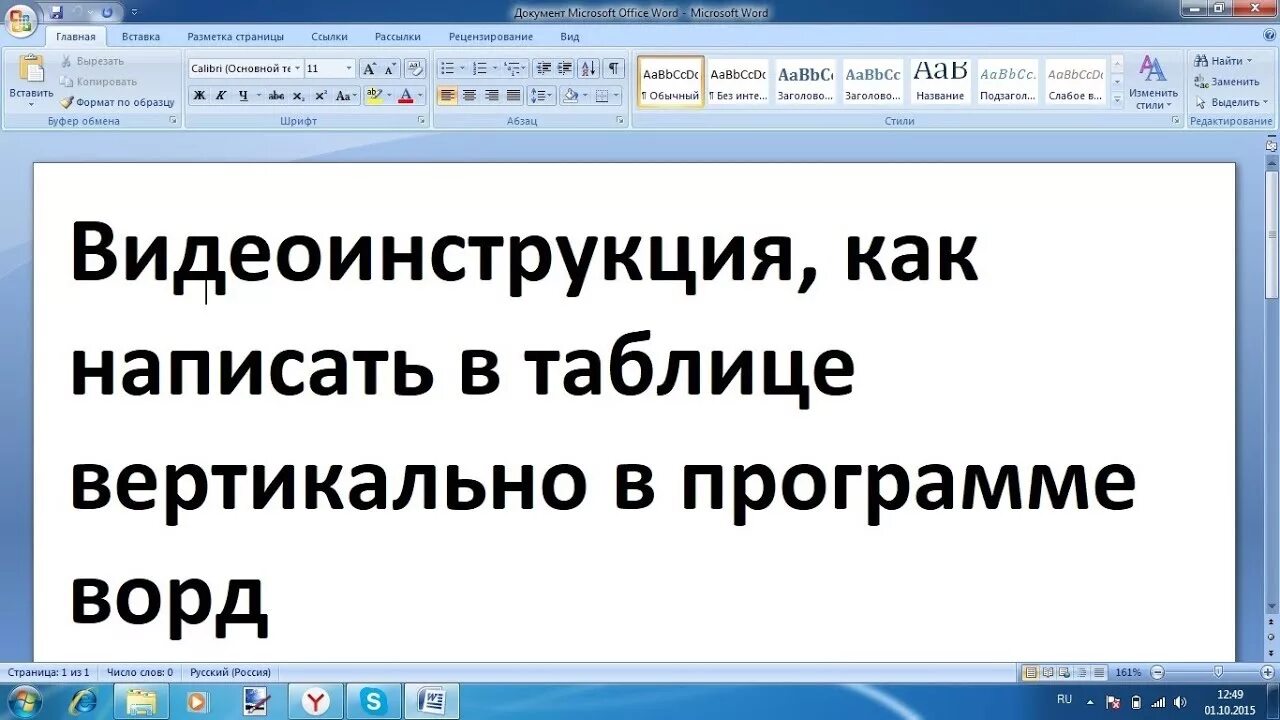
Task: Apply Обычный style
Action: (x=671, y=81)
